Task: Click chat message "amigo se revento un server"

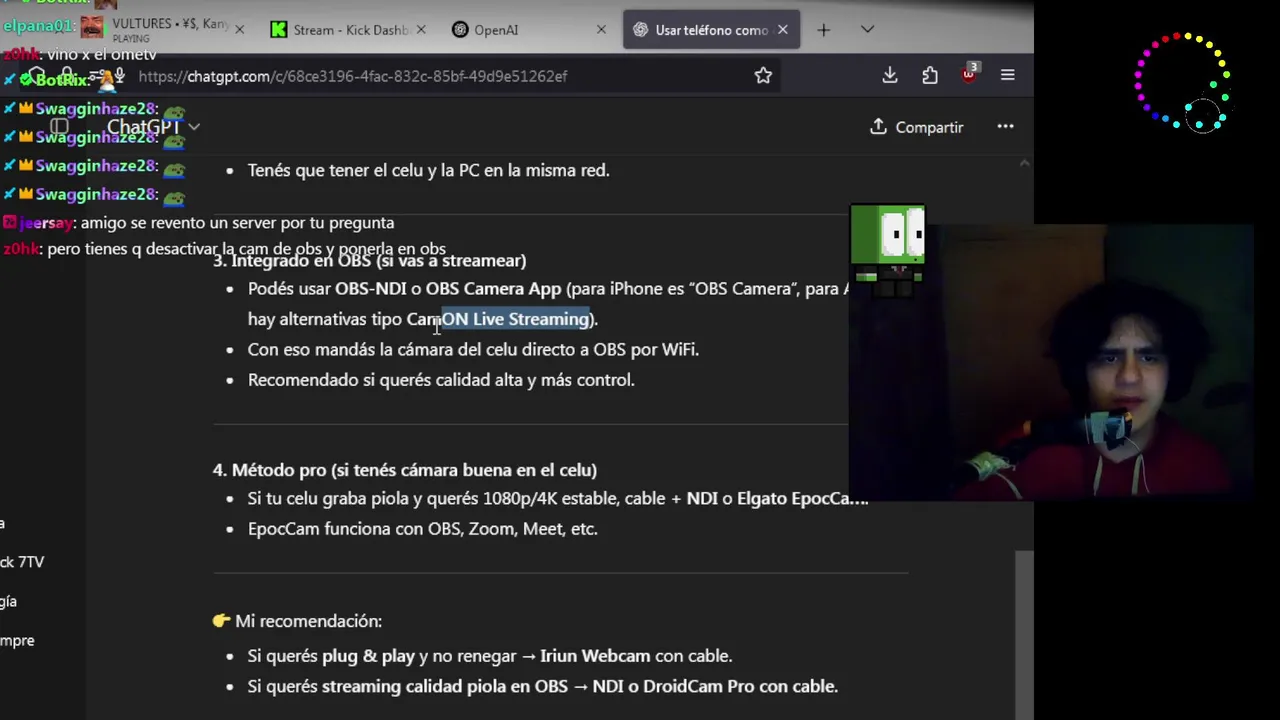Action: tap(237, 223)
